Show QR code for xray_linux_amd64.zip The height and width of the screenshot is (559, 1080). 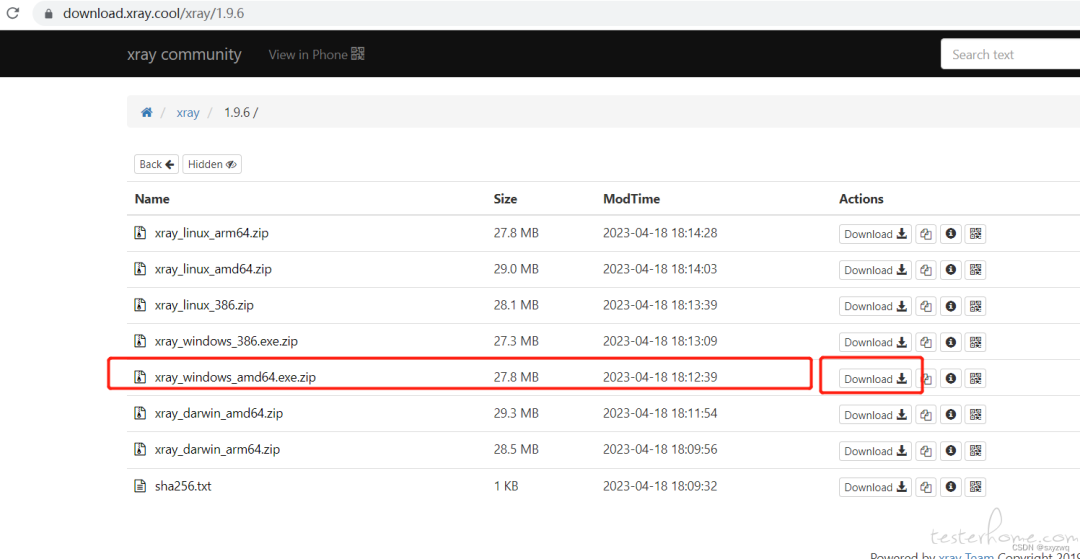[x=975, y=270]
